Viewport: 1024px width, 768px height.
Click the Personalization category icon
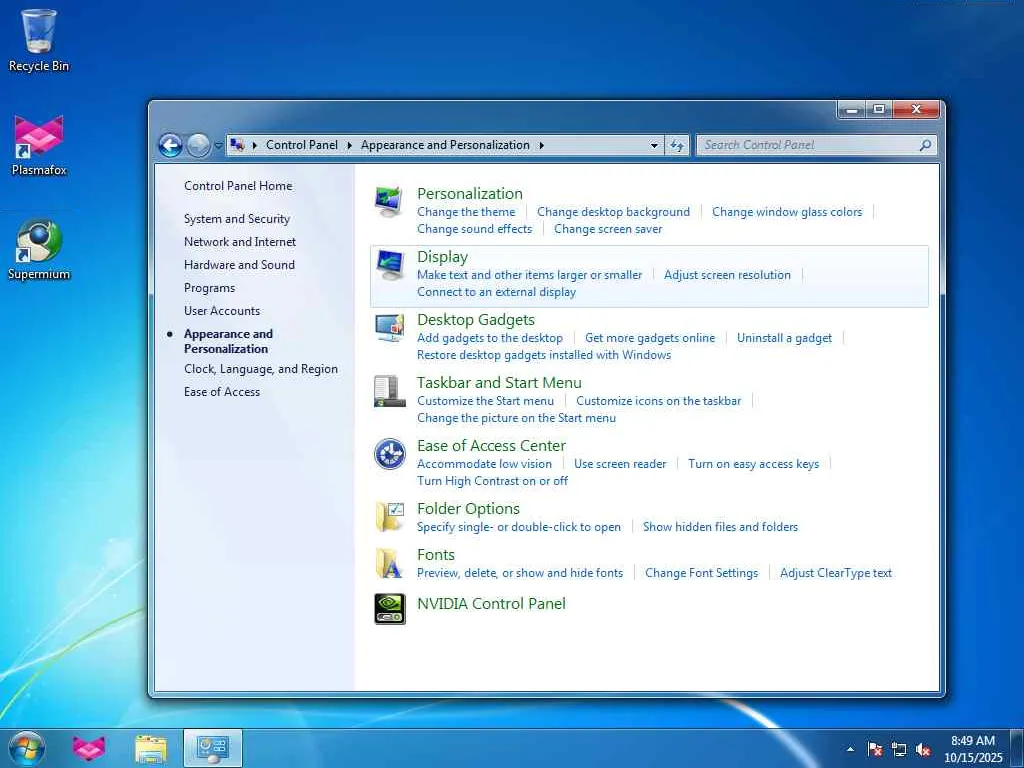(389, 201)
